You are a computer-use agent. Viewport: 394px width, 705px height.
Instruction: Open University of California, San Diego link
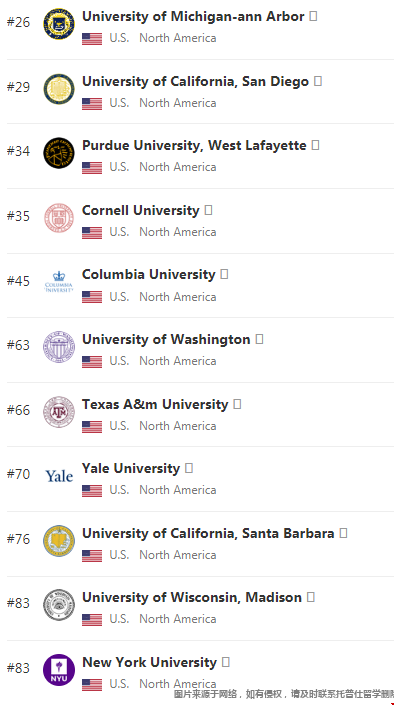[196, 81]
